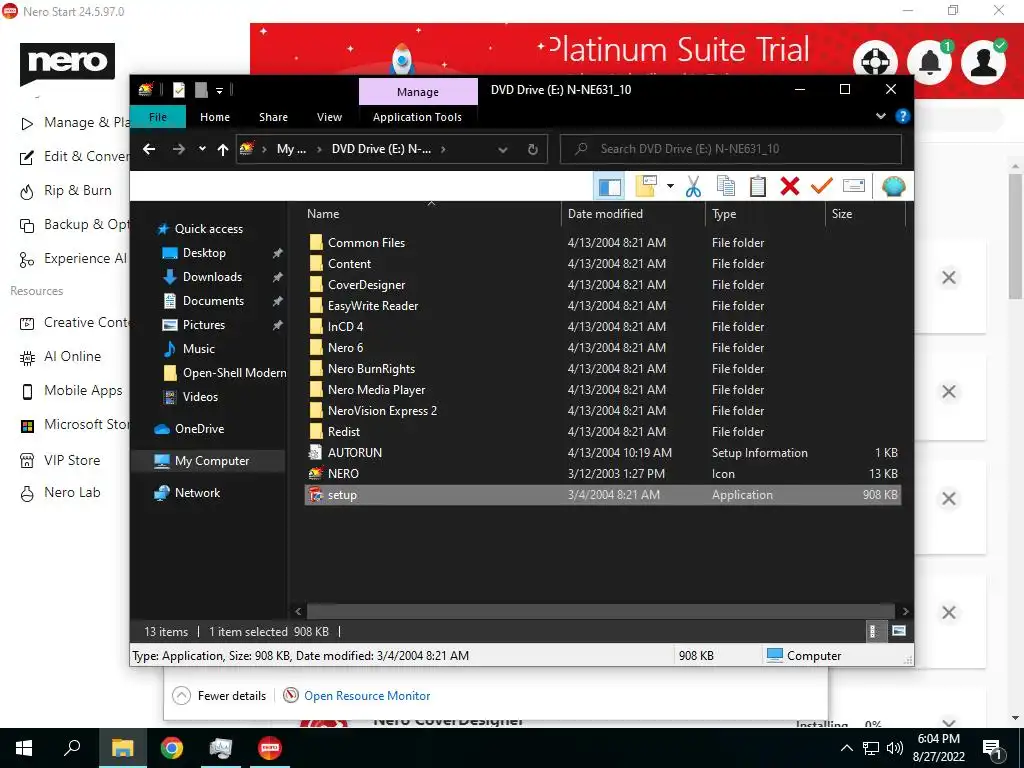Click the email envelope toolbar icon

[854, 186]
